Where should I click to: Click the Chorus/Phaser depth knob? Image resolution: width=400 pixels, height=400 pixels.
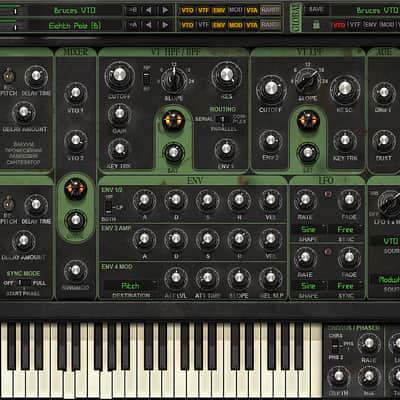(x=339, y=376)
